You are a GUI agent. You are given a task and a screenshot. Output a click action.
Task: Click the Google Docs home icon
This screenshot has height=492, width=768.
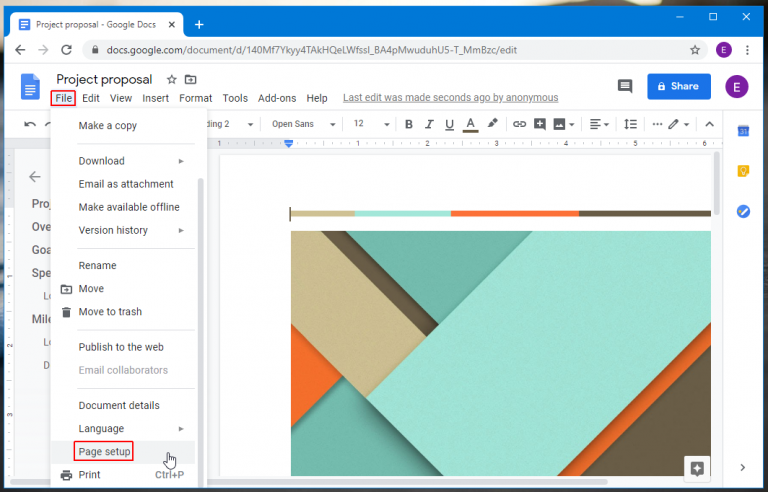[x=30, y=87]
